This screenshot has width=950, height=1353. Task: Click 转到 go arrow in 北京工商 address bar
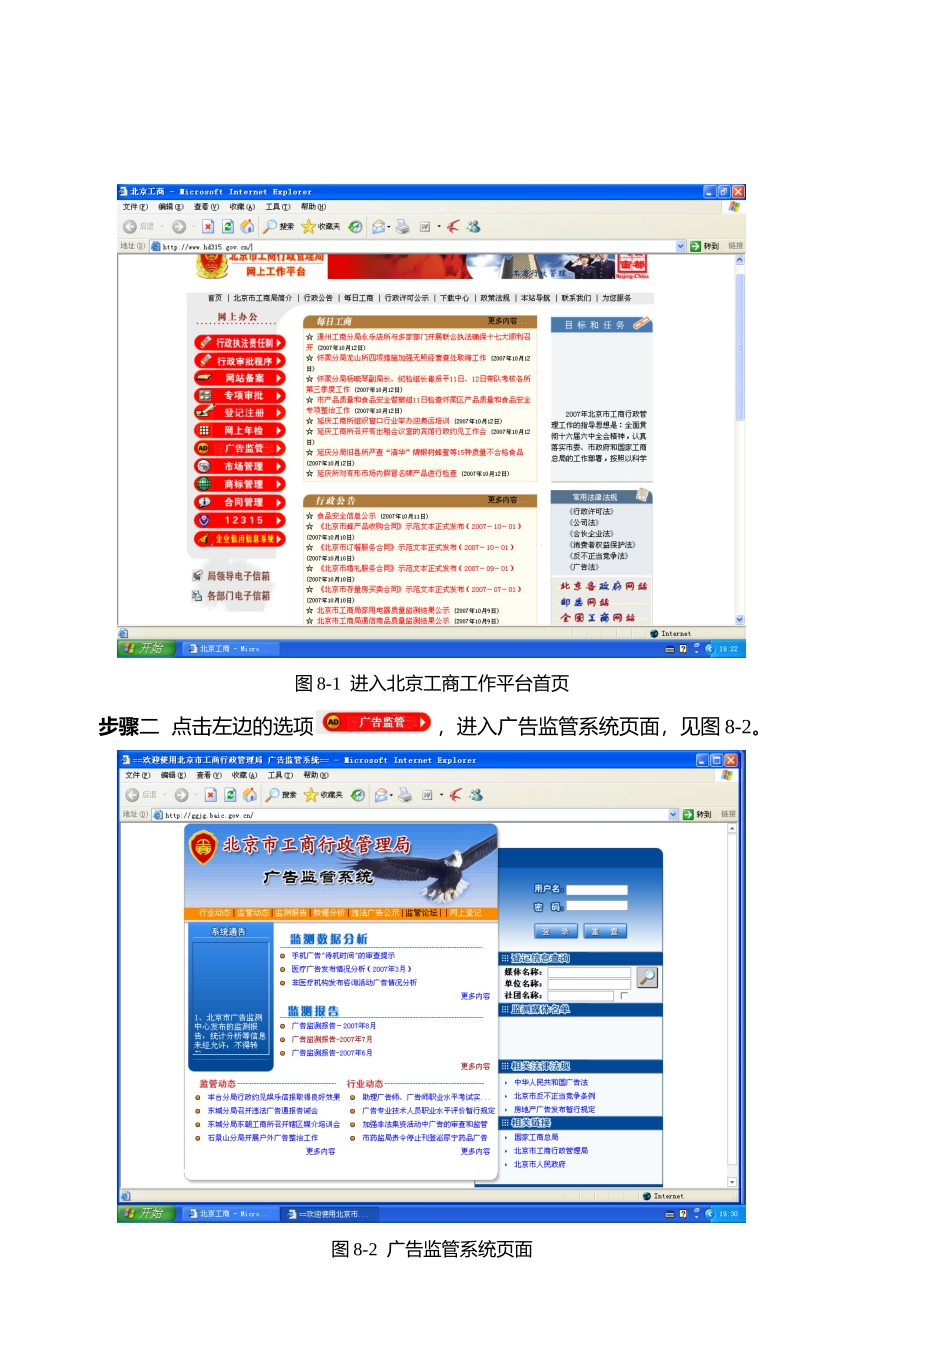tap(695, 246)
